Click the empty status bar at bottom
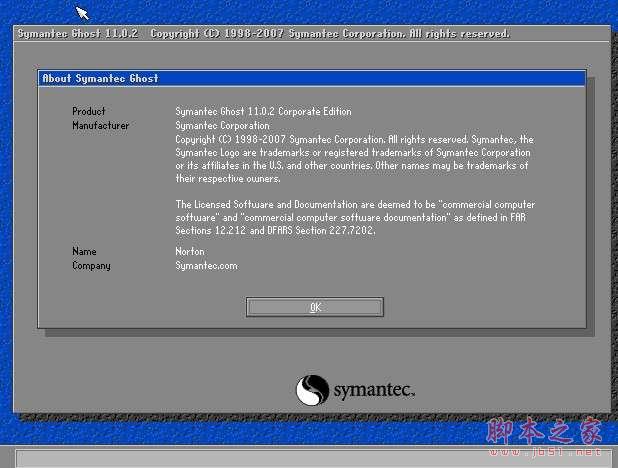 [x=250, y=459]
